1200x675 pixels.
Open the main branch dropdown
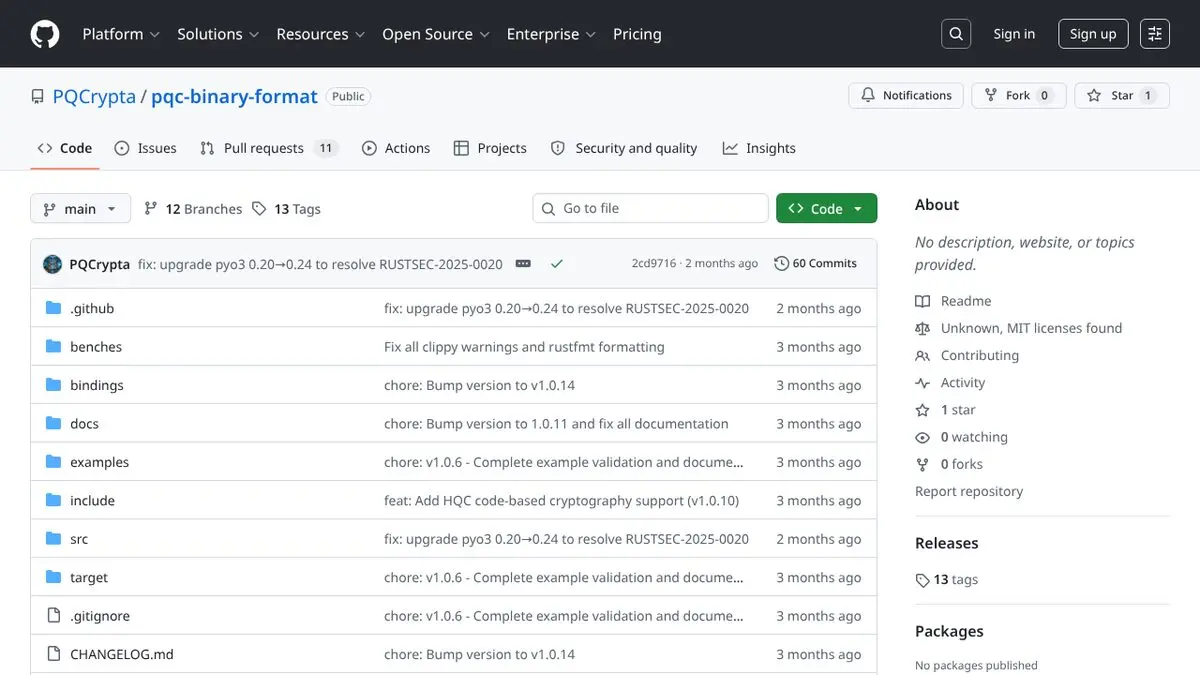[80, 209]
